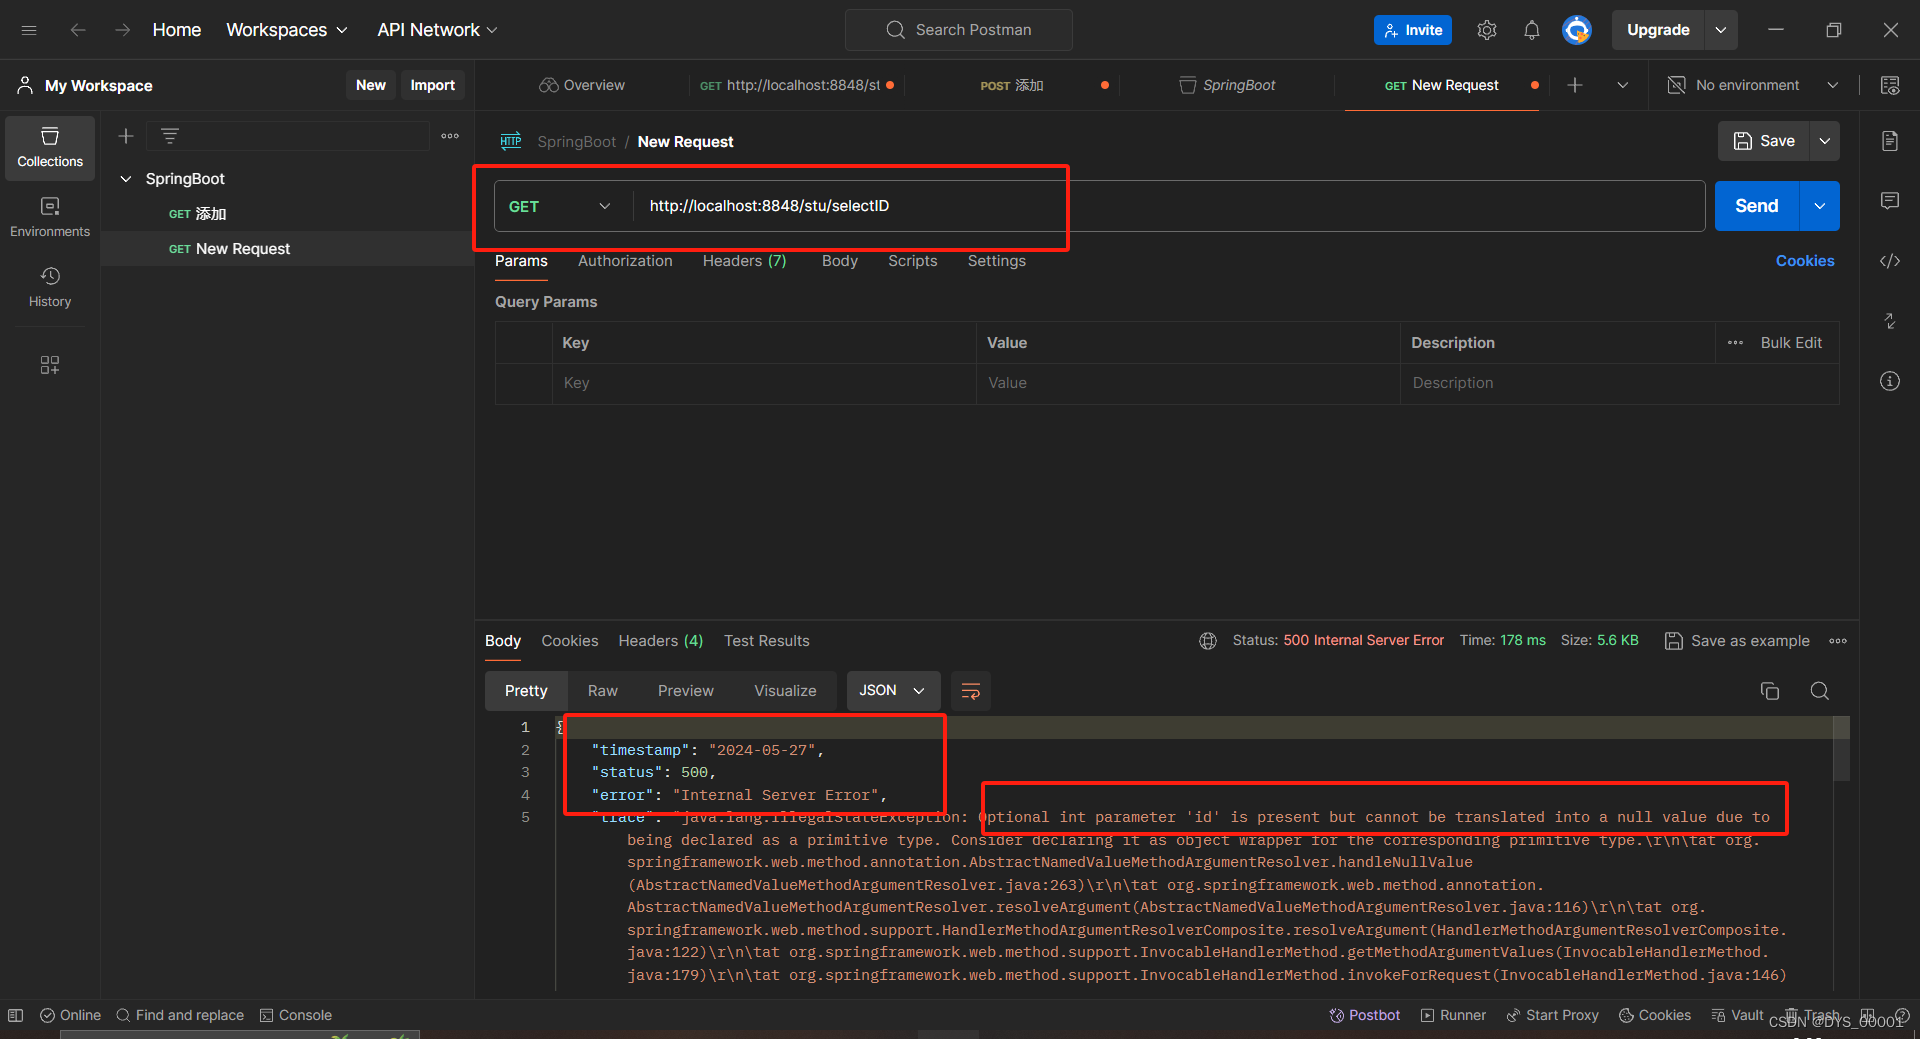Switch to the request Body tab
1920x1039 pixels.
point(840,261)
